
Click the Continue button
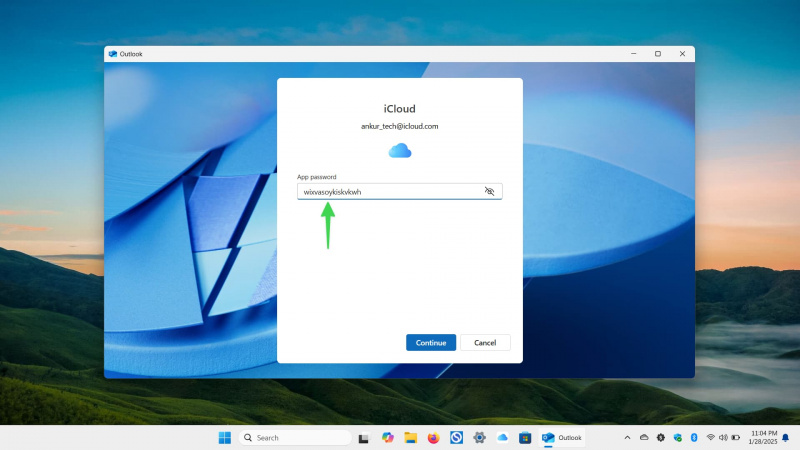click(431, 343)
